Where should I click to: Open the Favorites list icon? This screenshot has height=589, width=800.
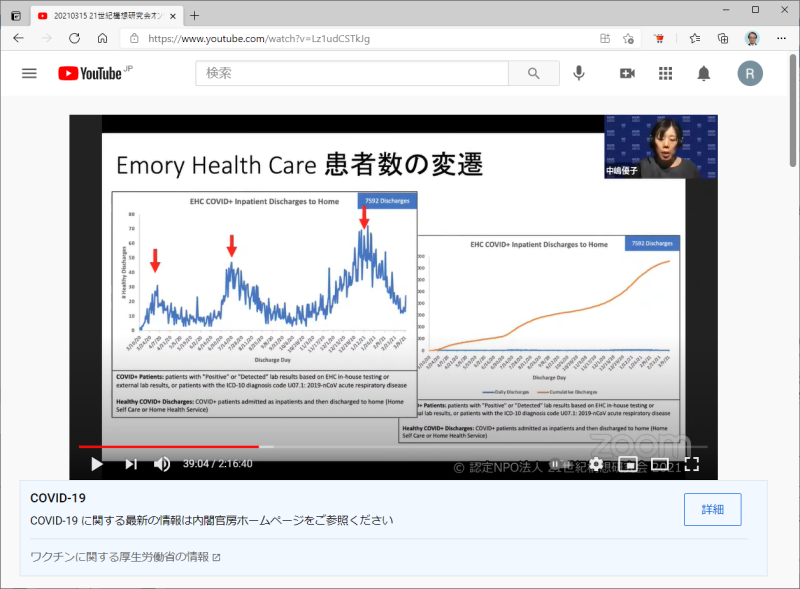click(694, 38)
